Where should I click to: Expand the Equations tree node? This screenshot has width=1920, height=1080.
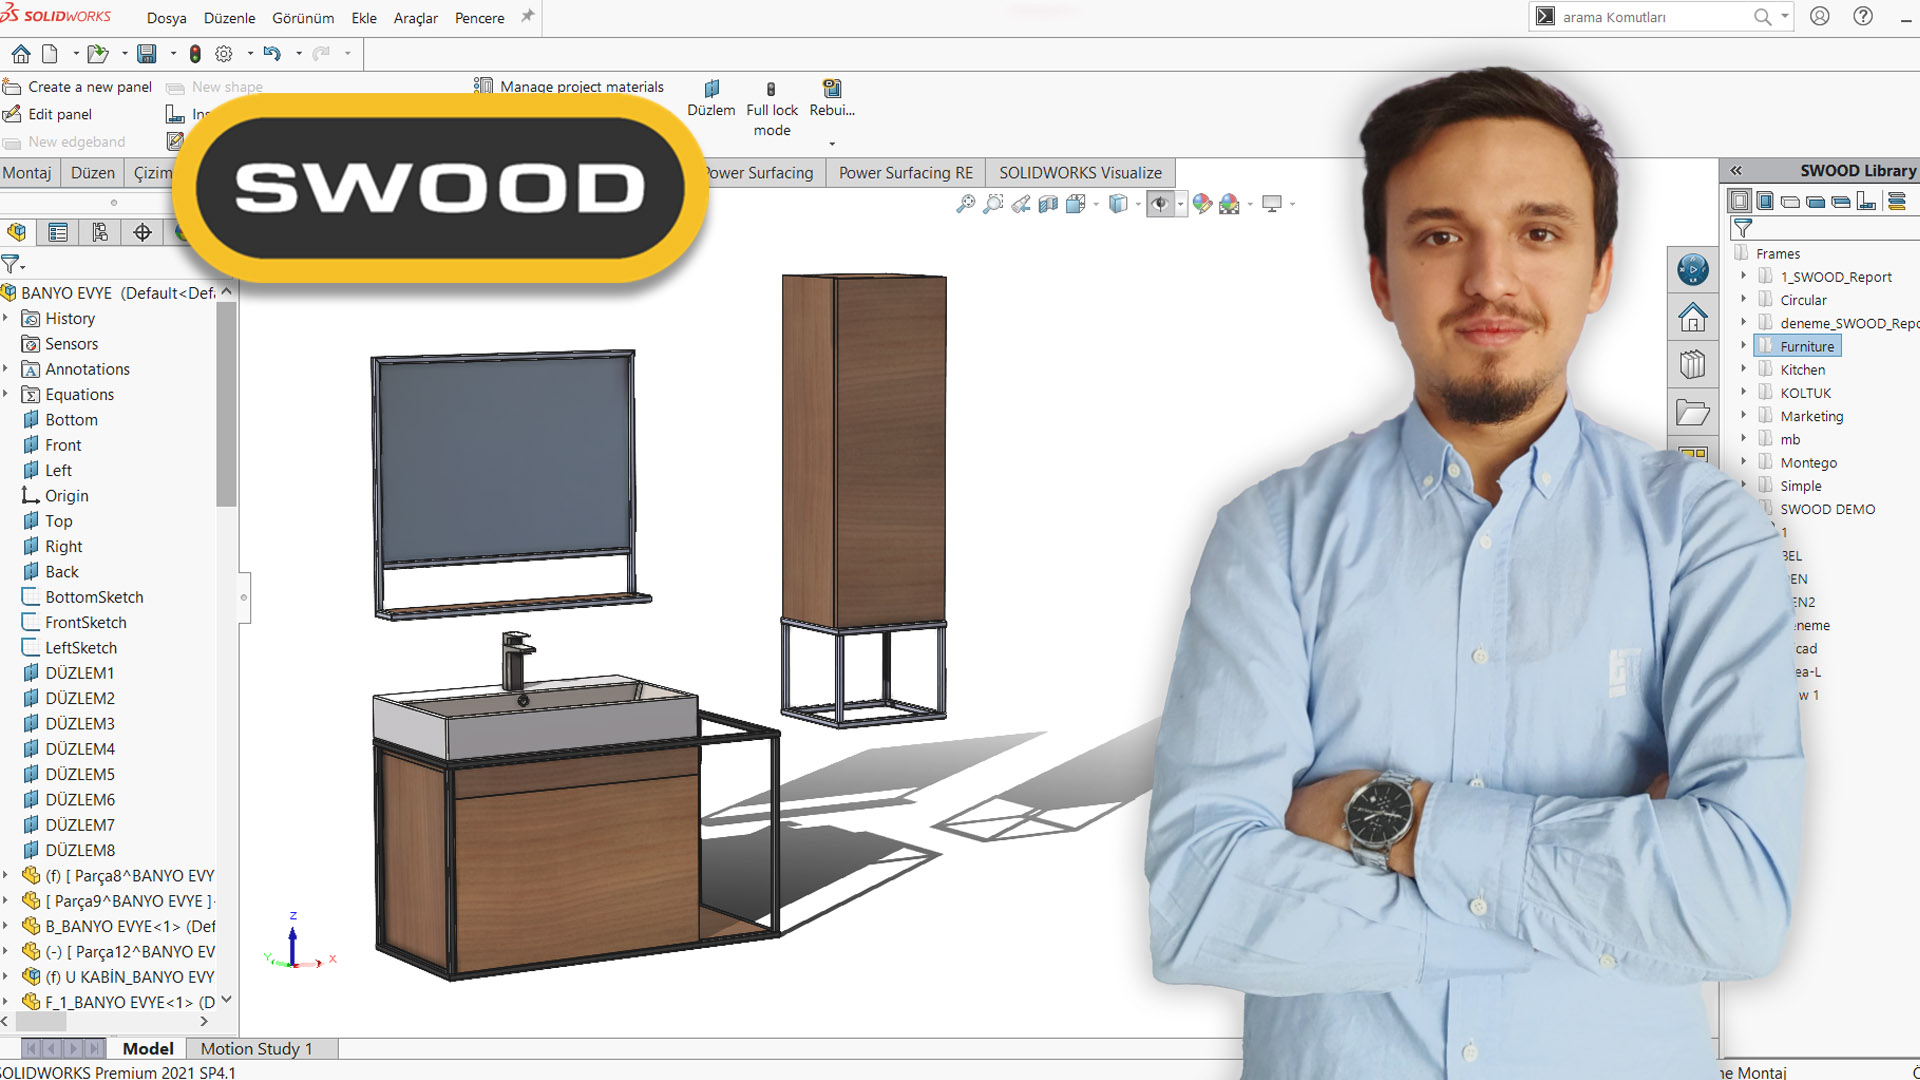click(6, 394)
